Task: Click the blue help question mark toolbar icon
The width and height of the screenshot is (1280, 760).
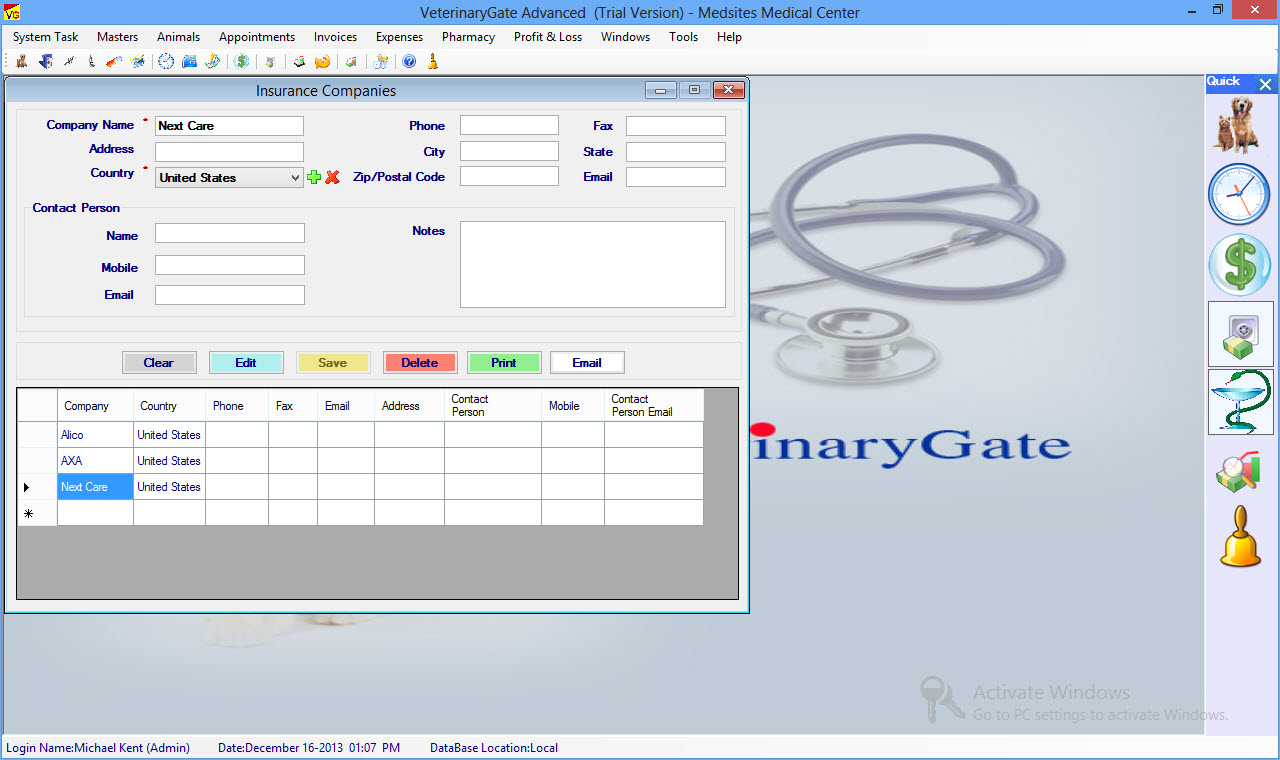Action: click(409, 62)
